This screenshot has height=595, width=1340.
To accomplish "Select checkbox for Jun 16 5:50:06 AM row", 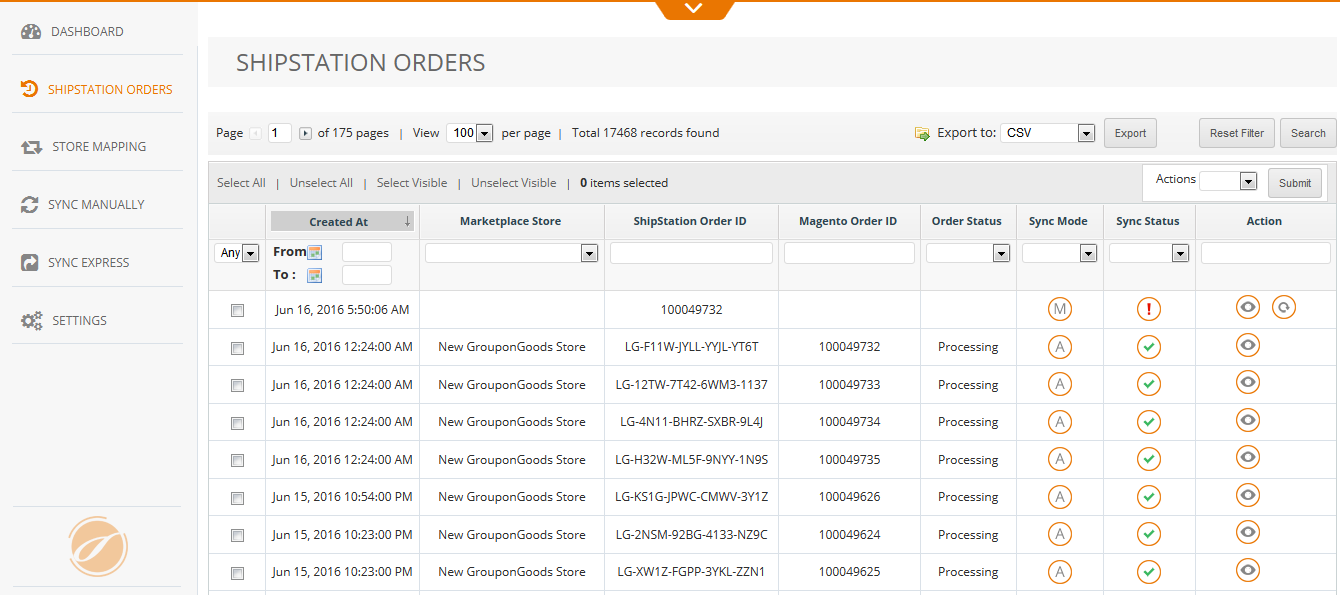I will [237, 311].
